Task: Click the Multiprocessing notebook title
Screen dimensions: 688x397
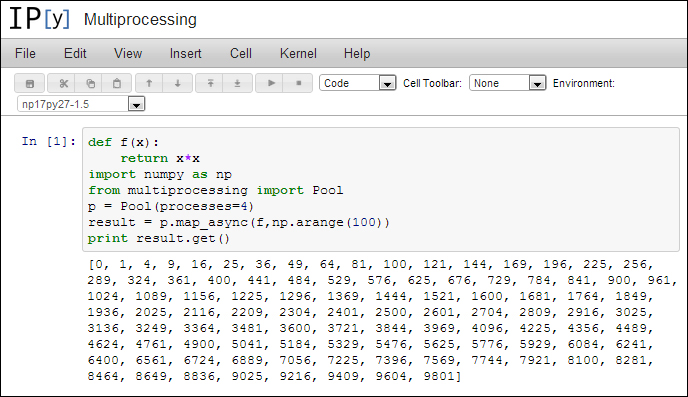Action: (x=140, y=20)
